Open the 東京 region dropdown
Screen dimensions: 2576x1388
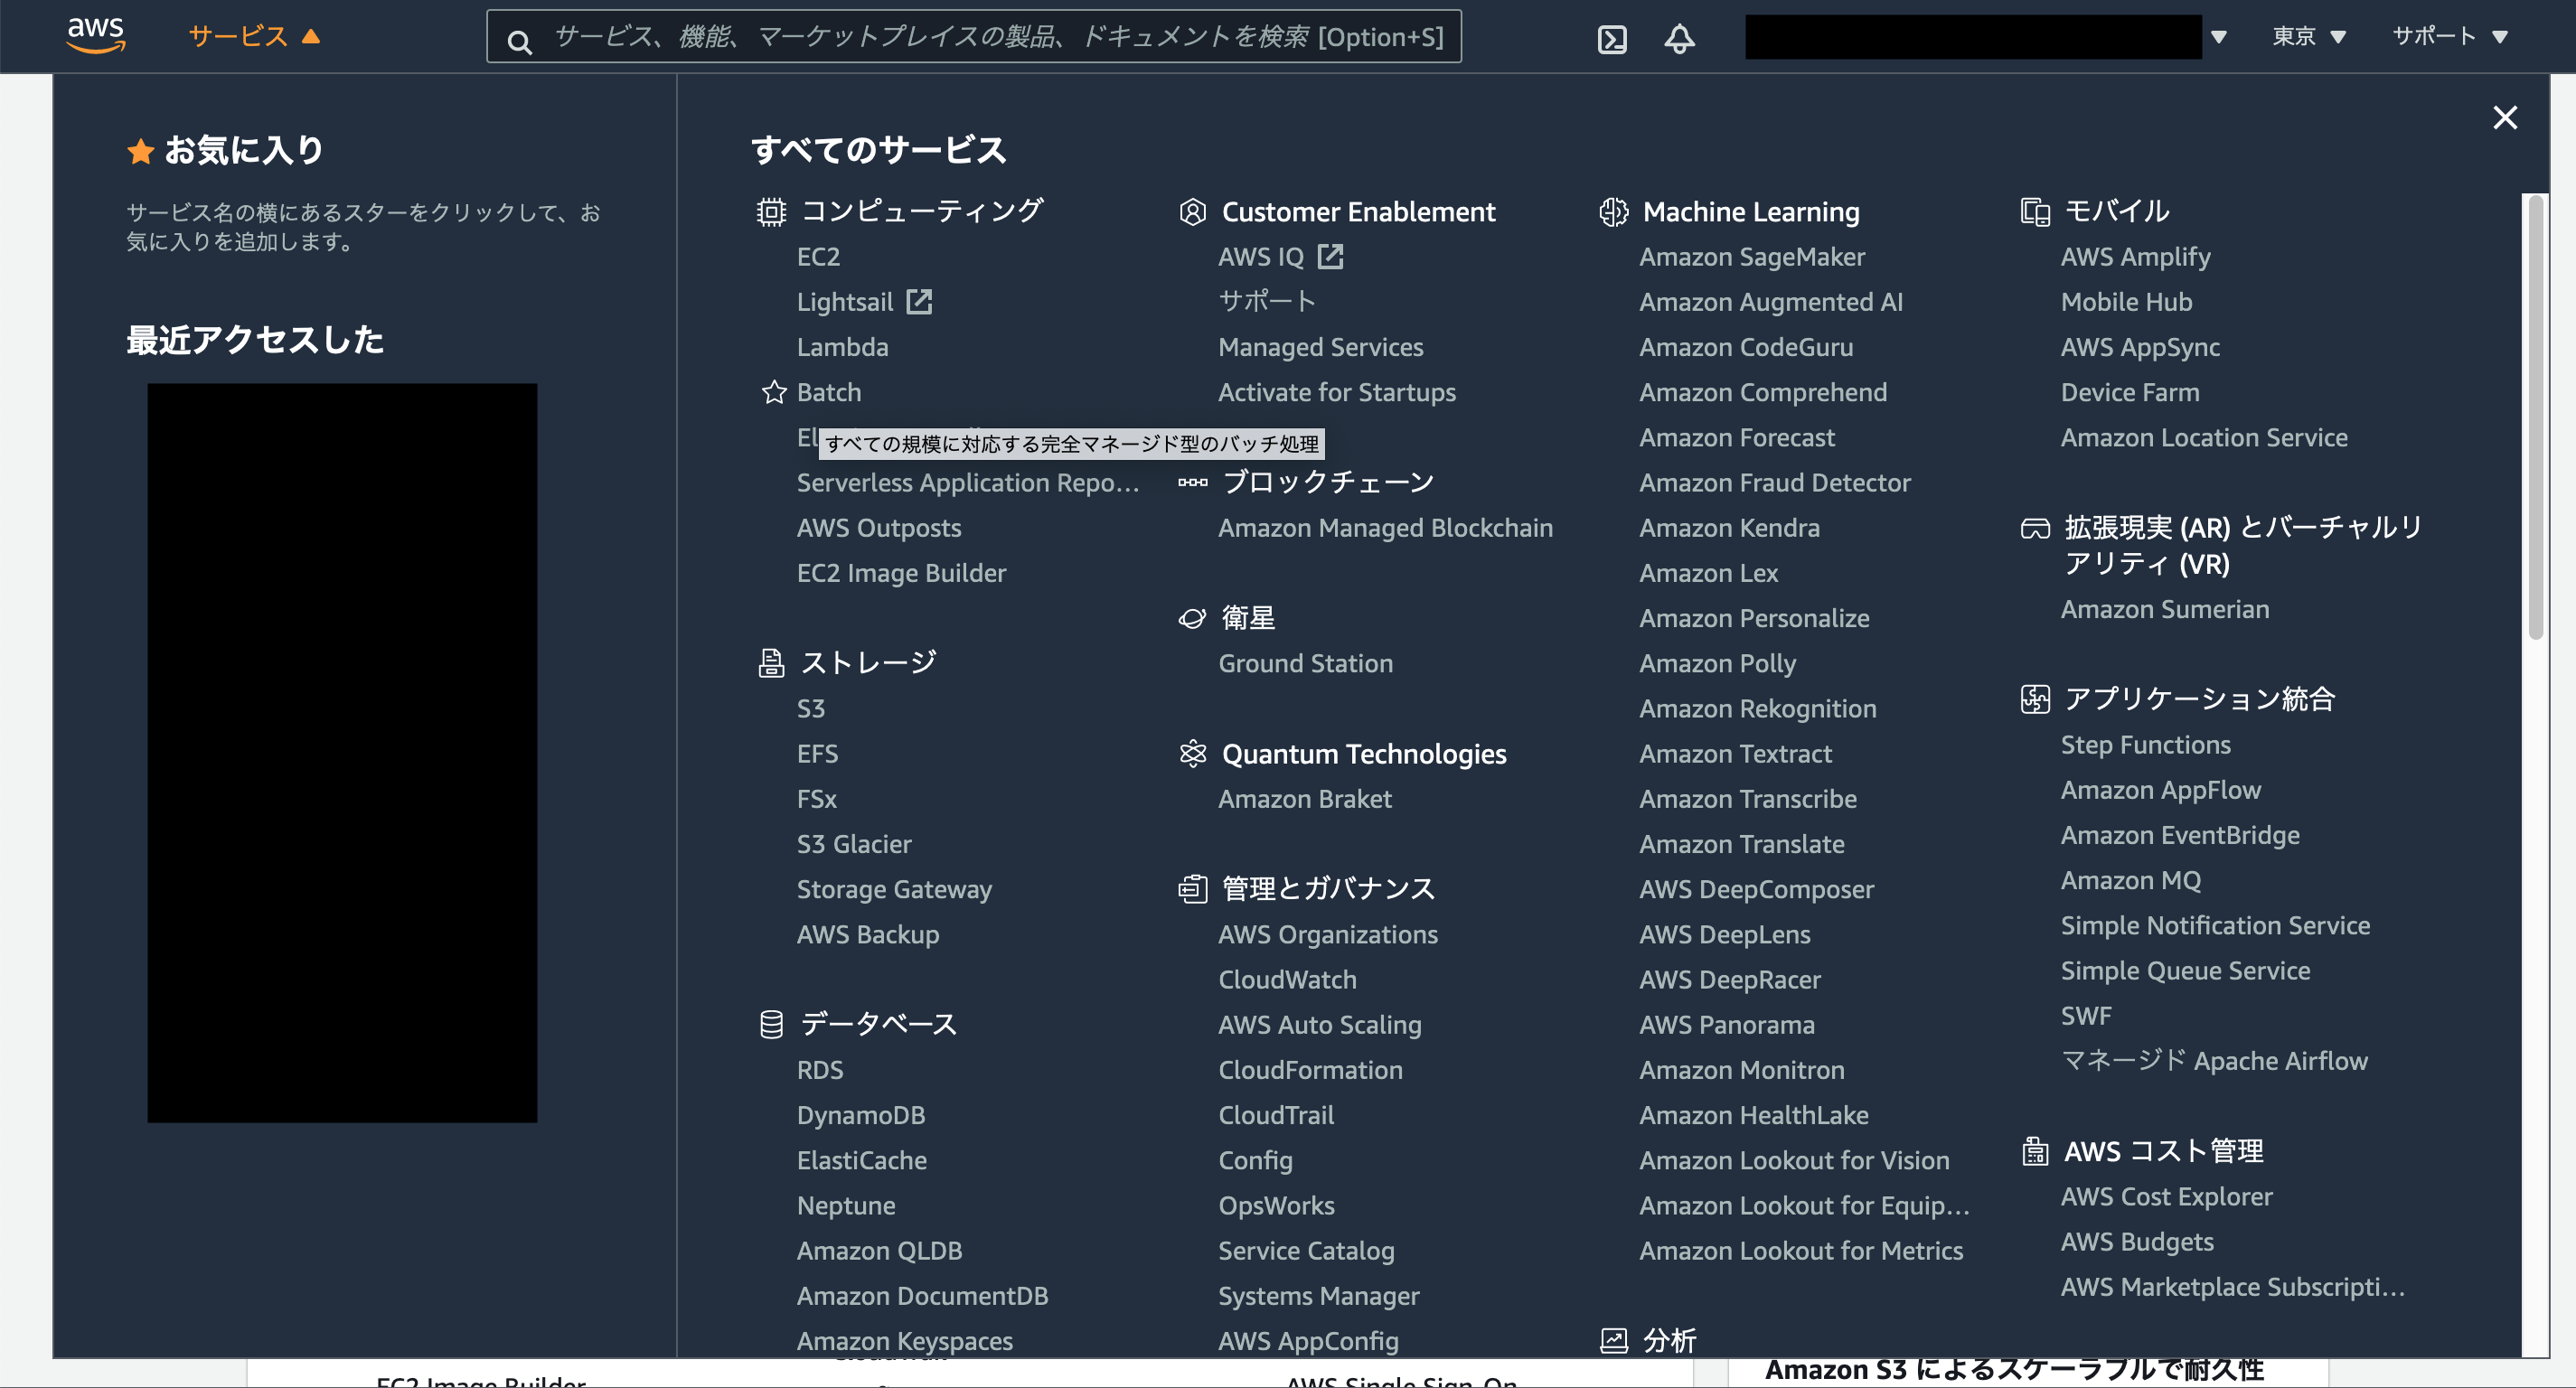pos(2309,37)
